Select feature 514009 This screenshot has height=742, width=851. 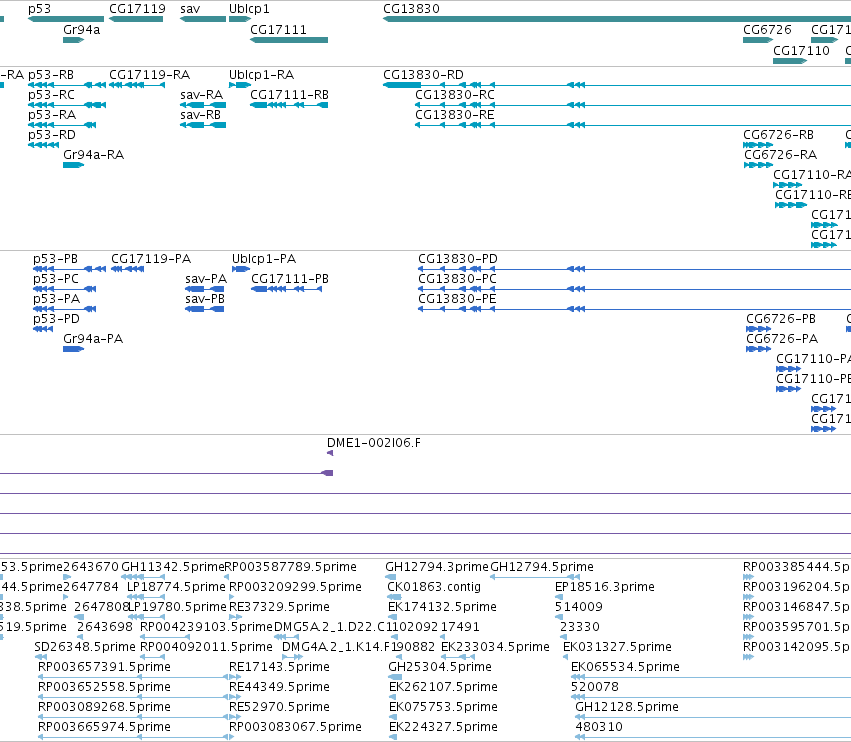pos(579,607)
